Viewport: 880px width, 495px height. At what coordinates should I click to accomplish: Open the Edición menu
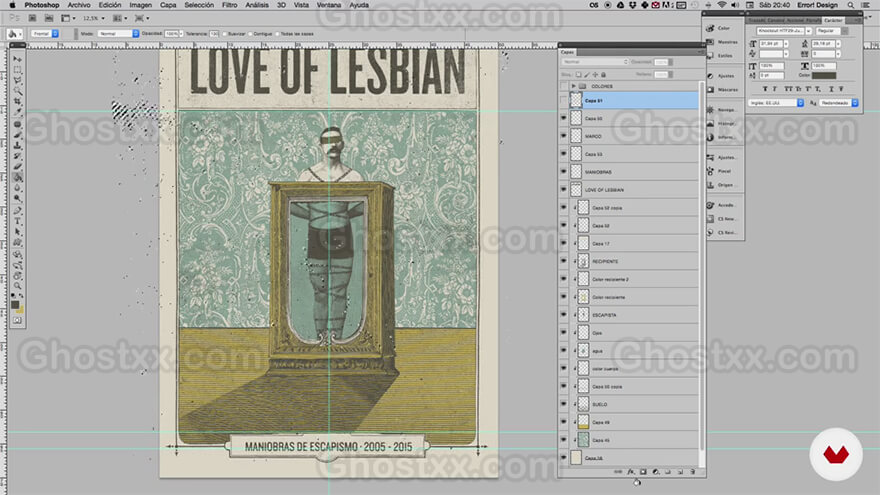point(109,5)
